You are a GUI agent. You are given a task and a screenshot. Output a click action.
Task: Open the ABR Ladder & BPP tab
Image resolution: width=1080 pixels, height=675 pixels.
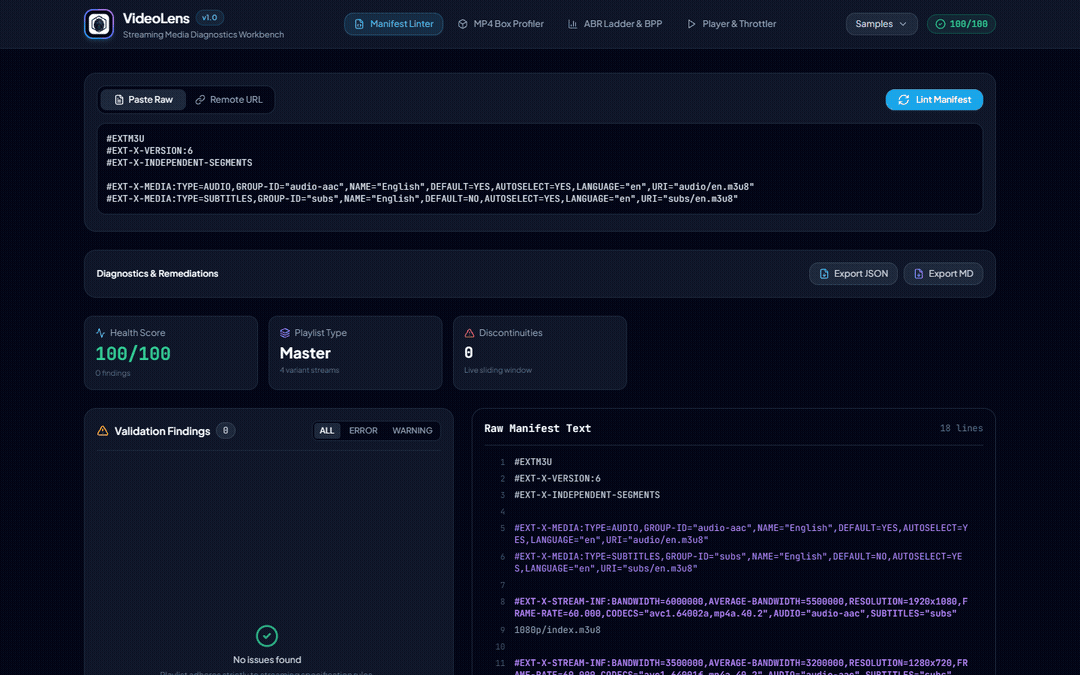click(x=615, y=24)
